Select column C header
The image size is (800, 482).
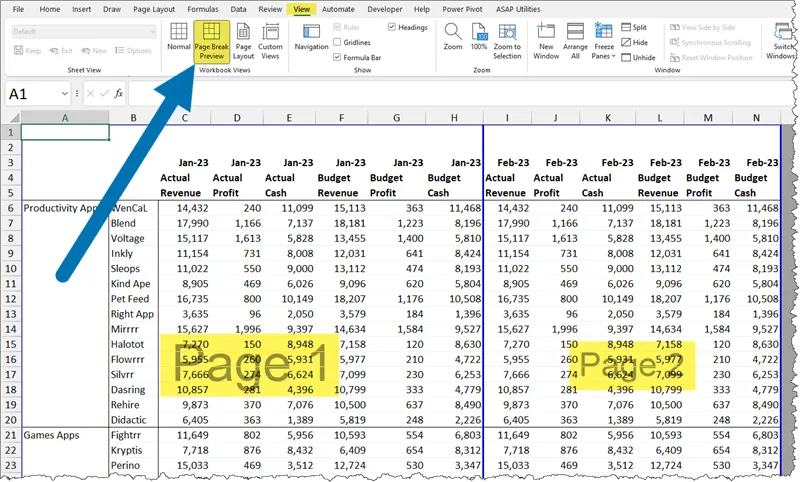tap(185, 118)
